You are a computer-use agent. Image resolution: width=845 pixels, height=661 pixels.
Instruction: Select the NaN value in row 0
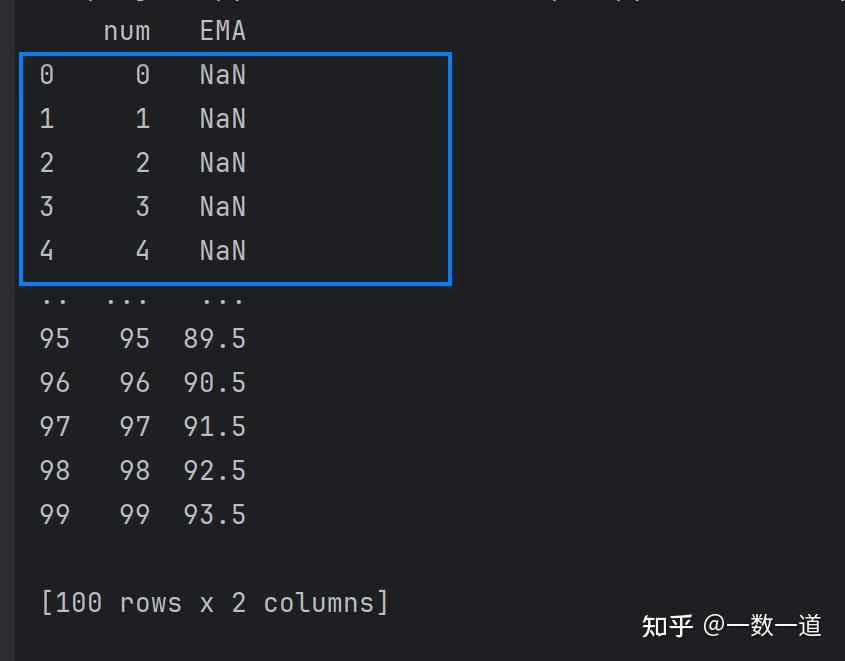[x=222, y=75]
